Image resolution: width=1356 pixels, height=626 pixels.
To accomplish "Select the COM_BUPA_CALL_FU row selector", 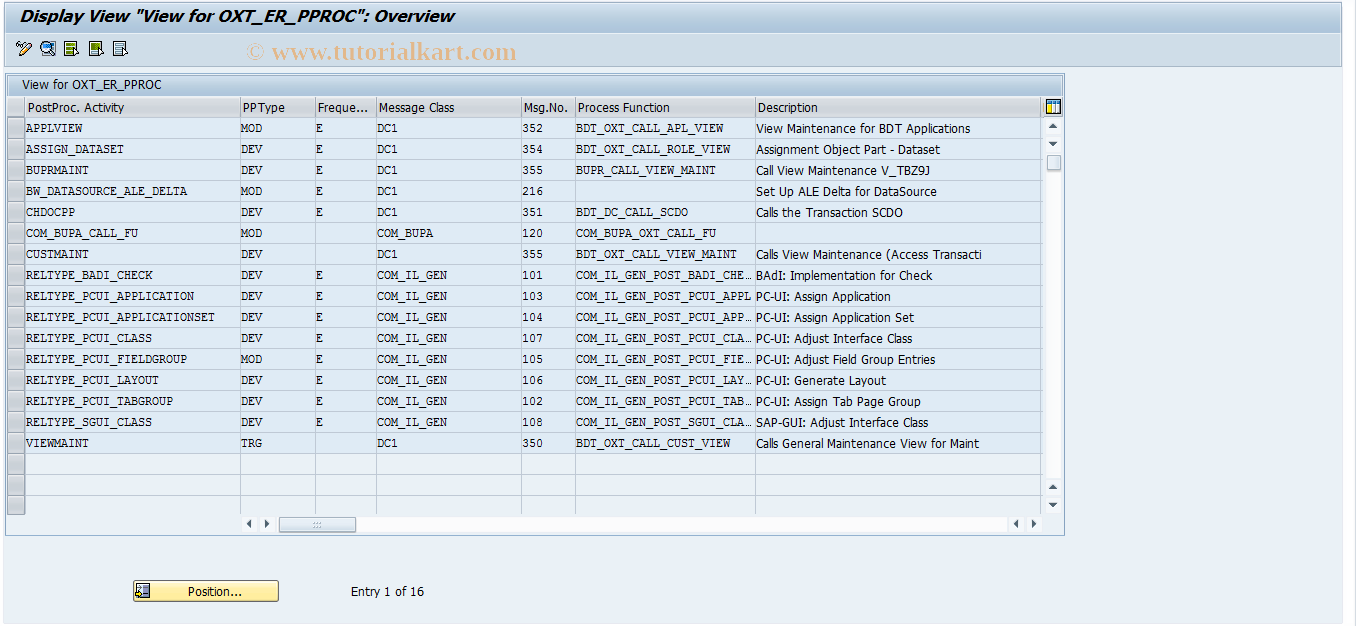I will point(15,233).
